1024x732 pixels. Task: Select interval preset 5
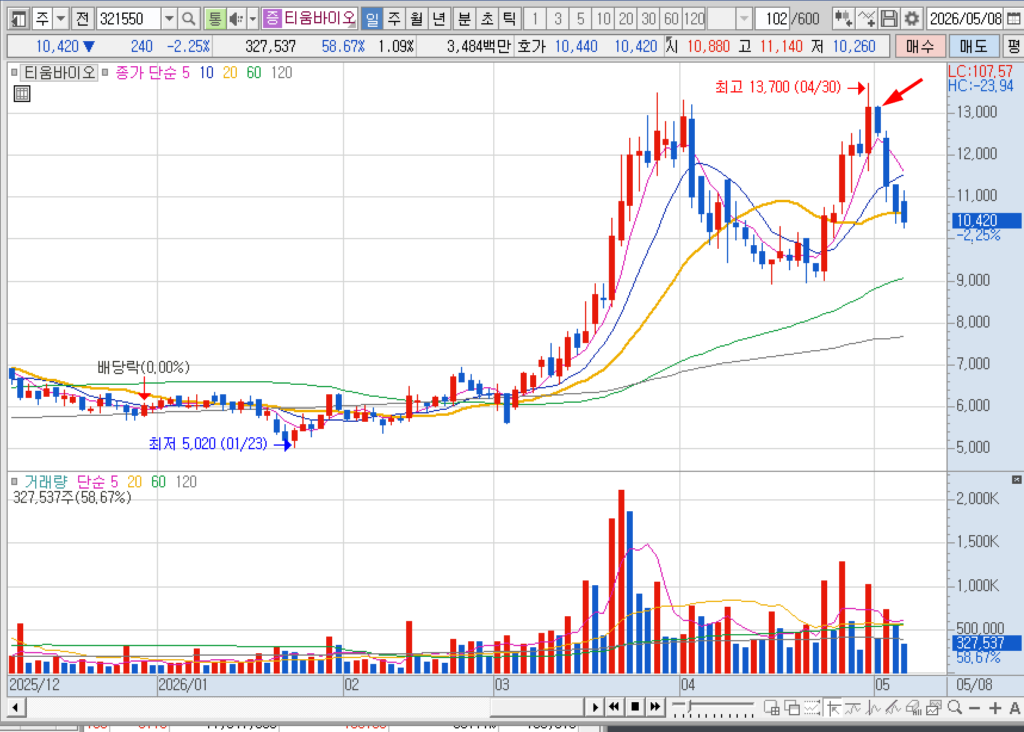581,19
